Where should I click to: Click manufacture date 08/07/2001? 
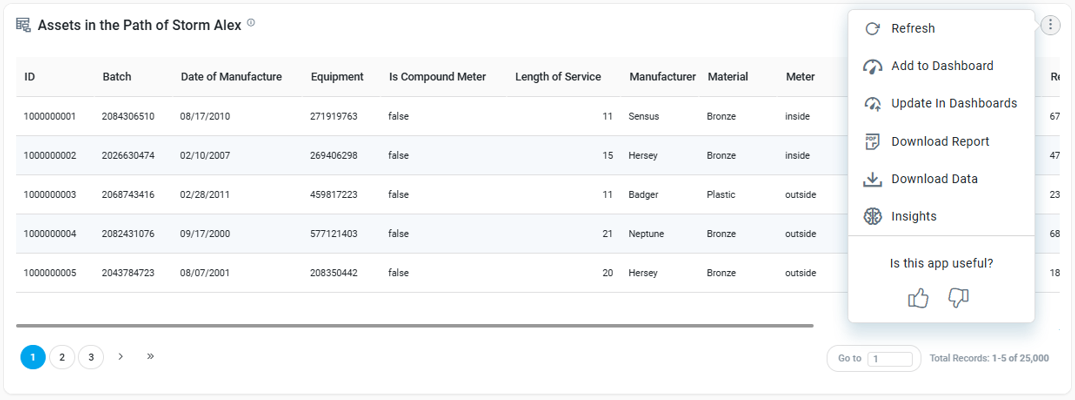tap(205, 273)
